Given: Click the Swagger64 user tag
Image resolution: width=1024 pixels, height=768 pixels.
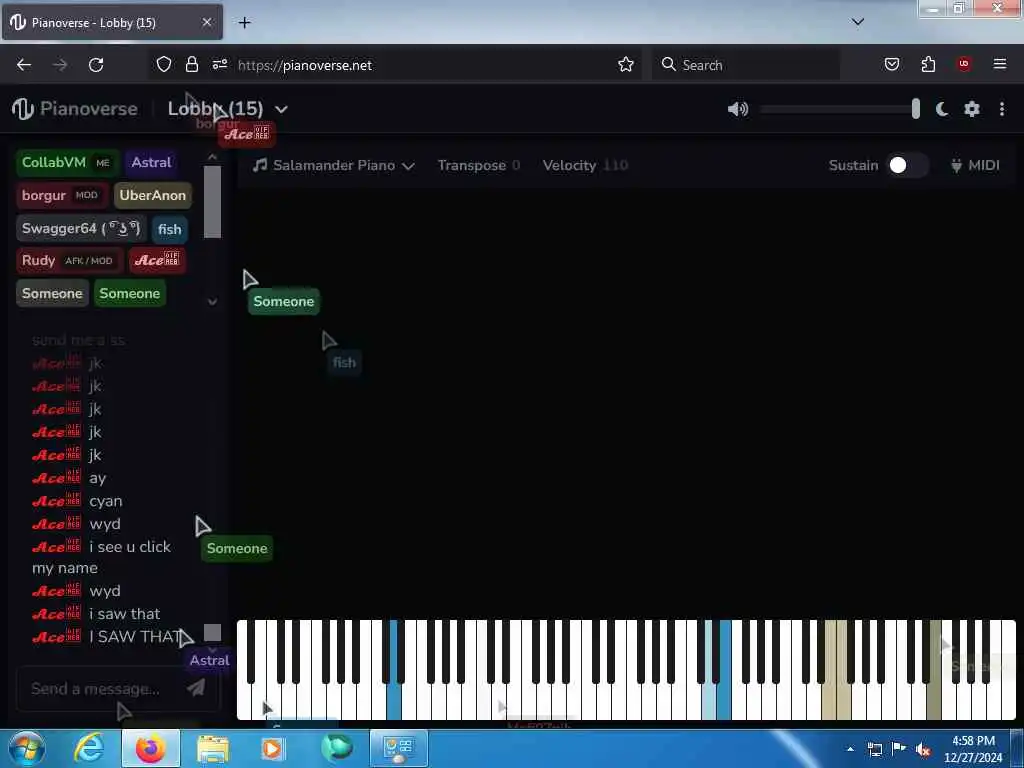Looking at the screenshot, I should pyautogui.click(x=81, y=229).
